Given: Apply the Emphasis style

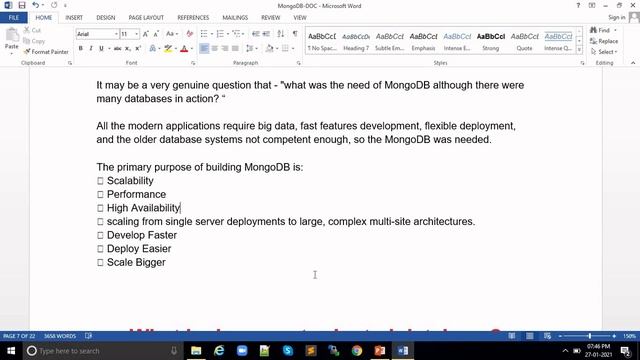Looking at the screenshot, I should tap(423, 42).
